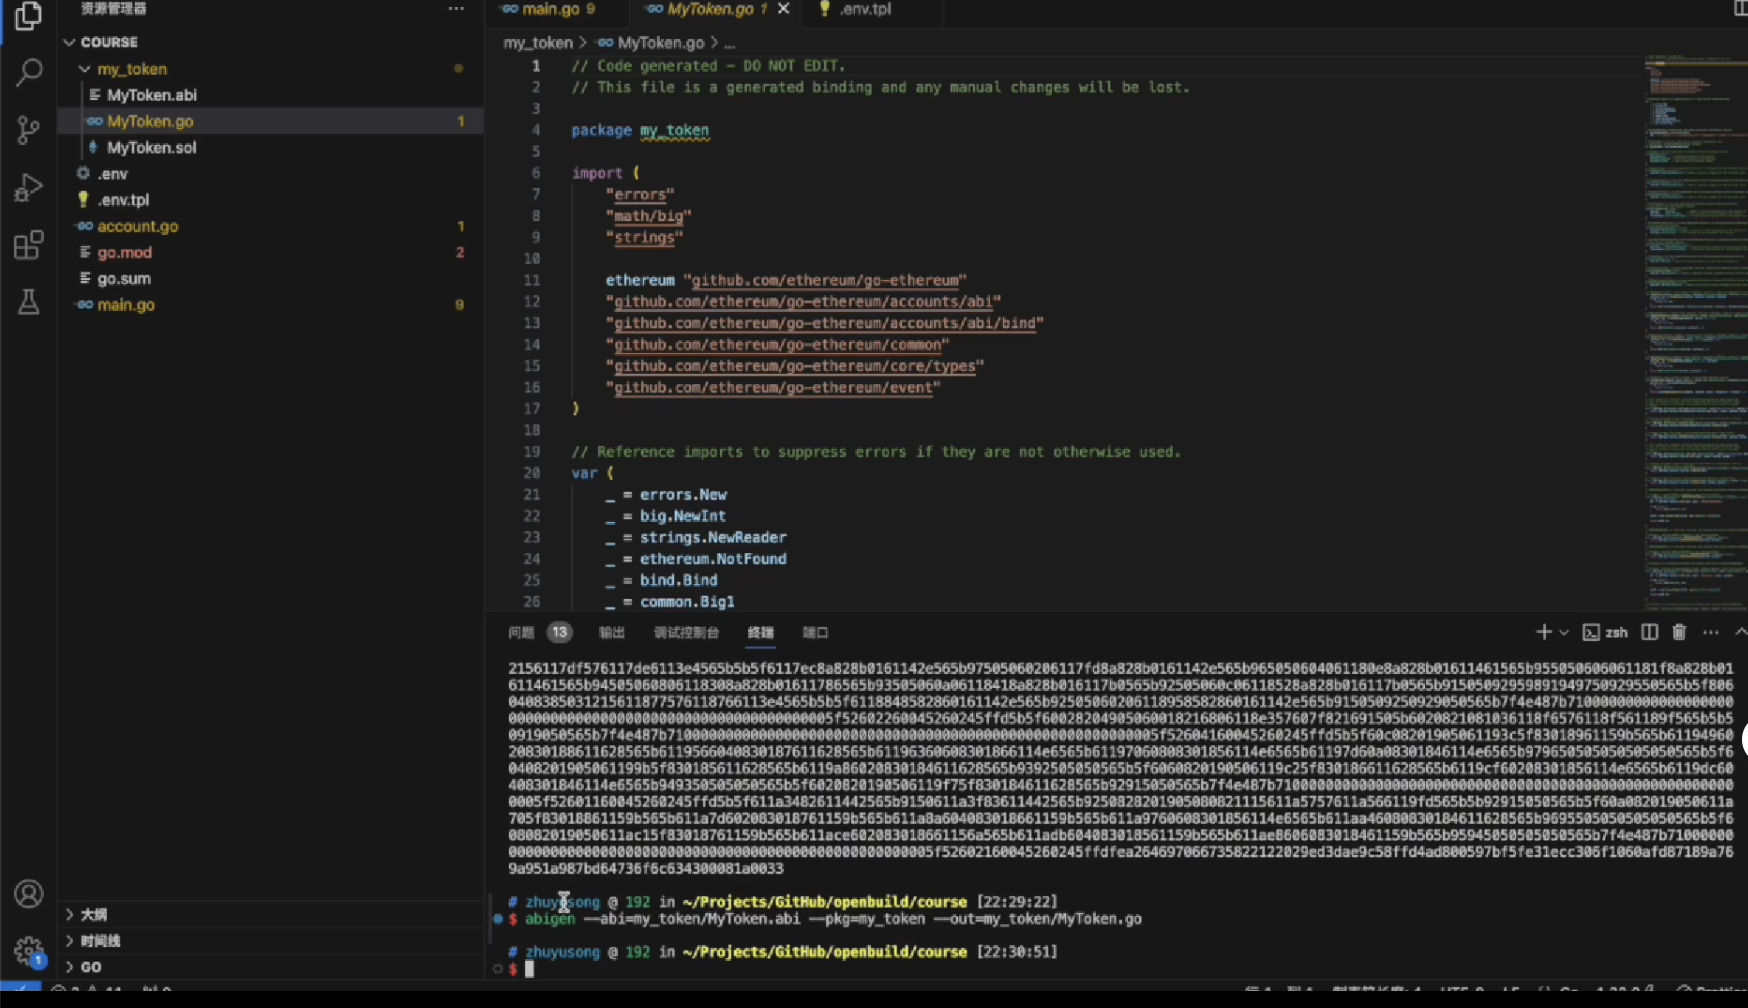
Task: Open the Accounts icon in activity bar
Action: 28,893
